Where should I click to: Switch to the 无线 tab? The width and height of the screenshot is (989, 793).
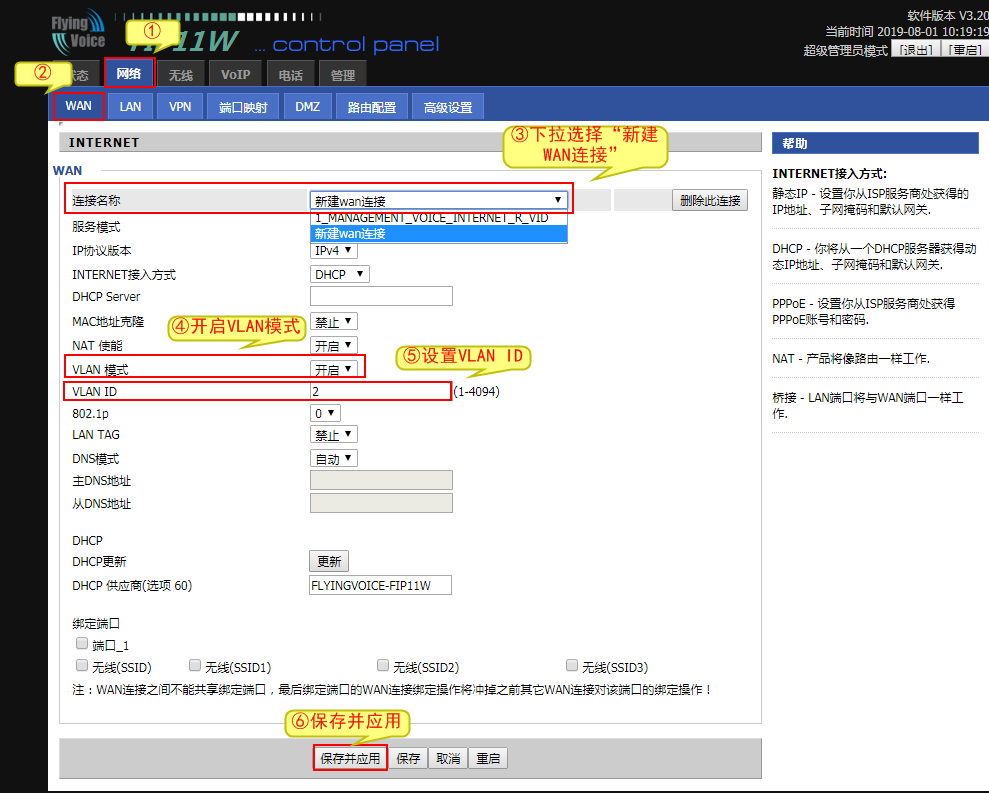click(x=180, y=73)
